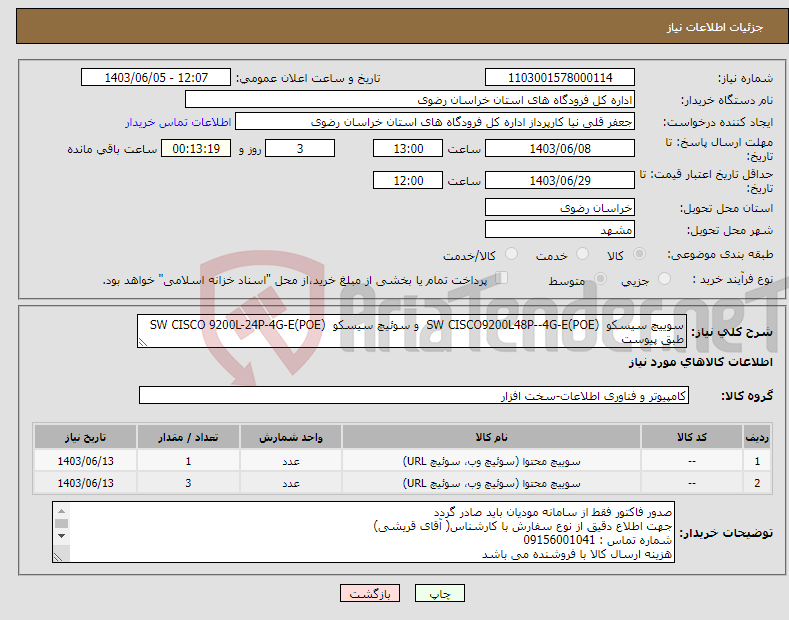This screenshot has width=789, height=620.
Task: Click the buyer organization name field
Action: 410,100
